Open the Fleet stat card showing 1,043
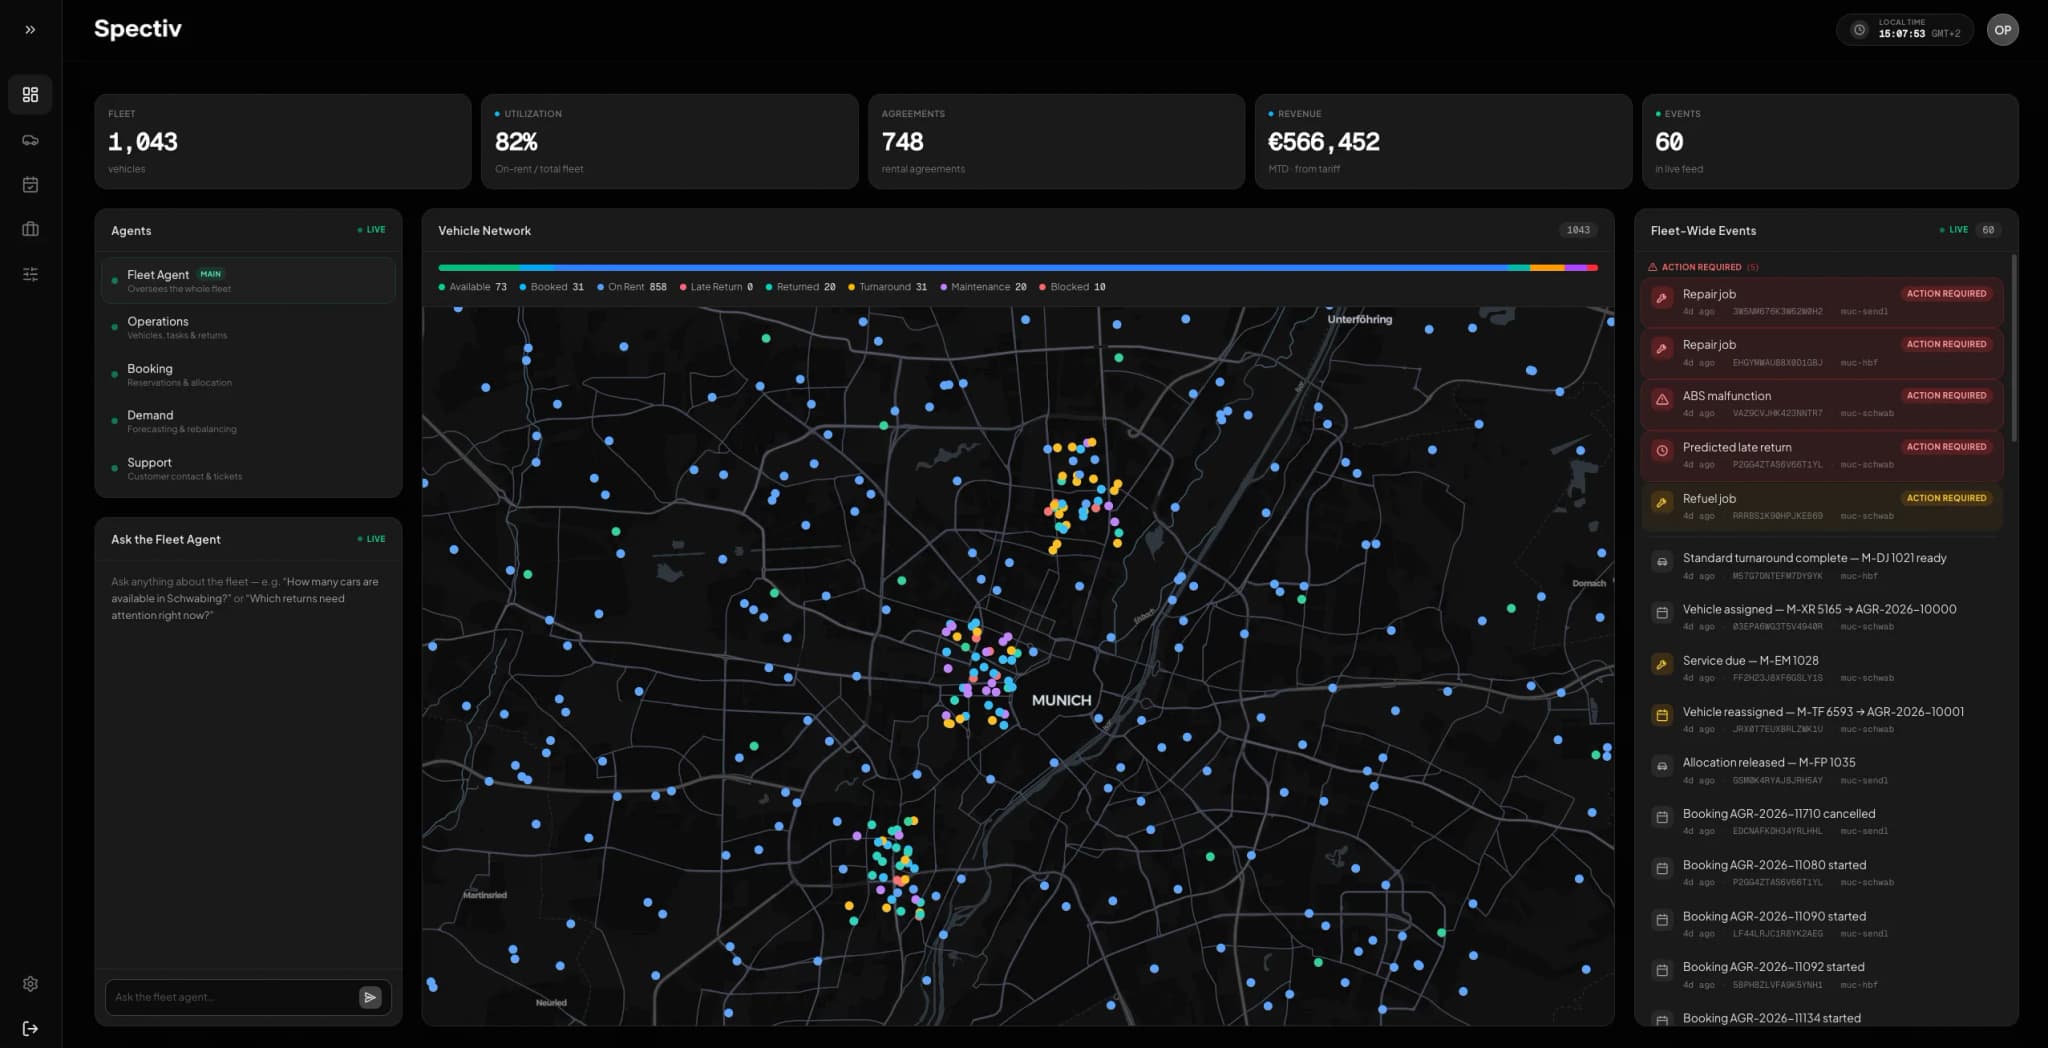Screen dimensions: 2048x1048 (x=283, y=141)
